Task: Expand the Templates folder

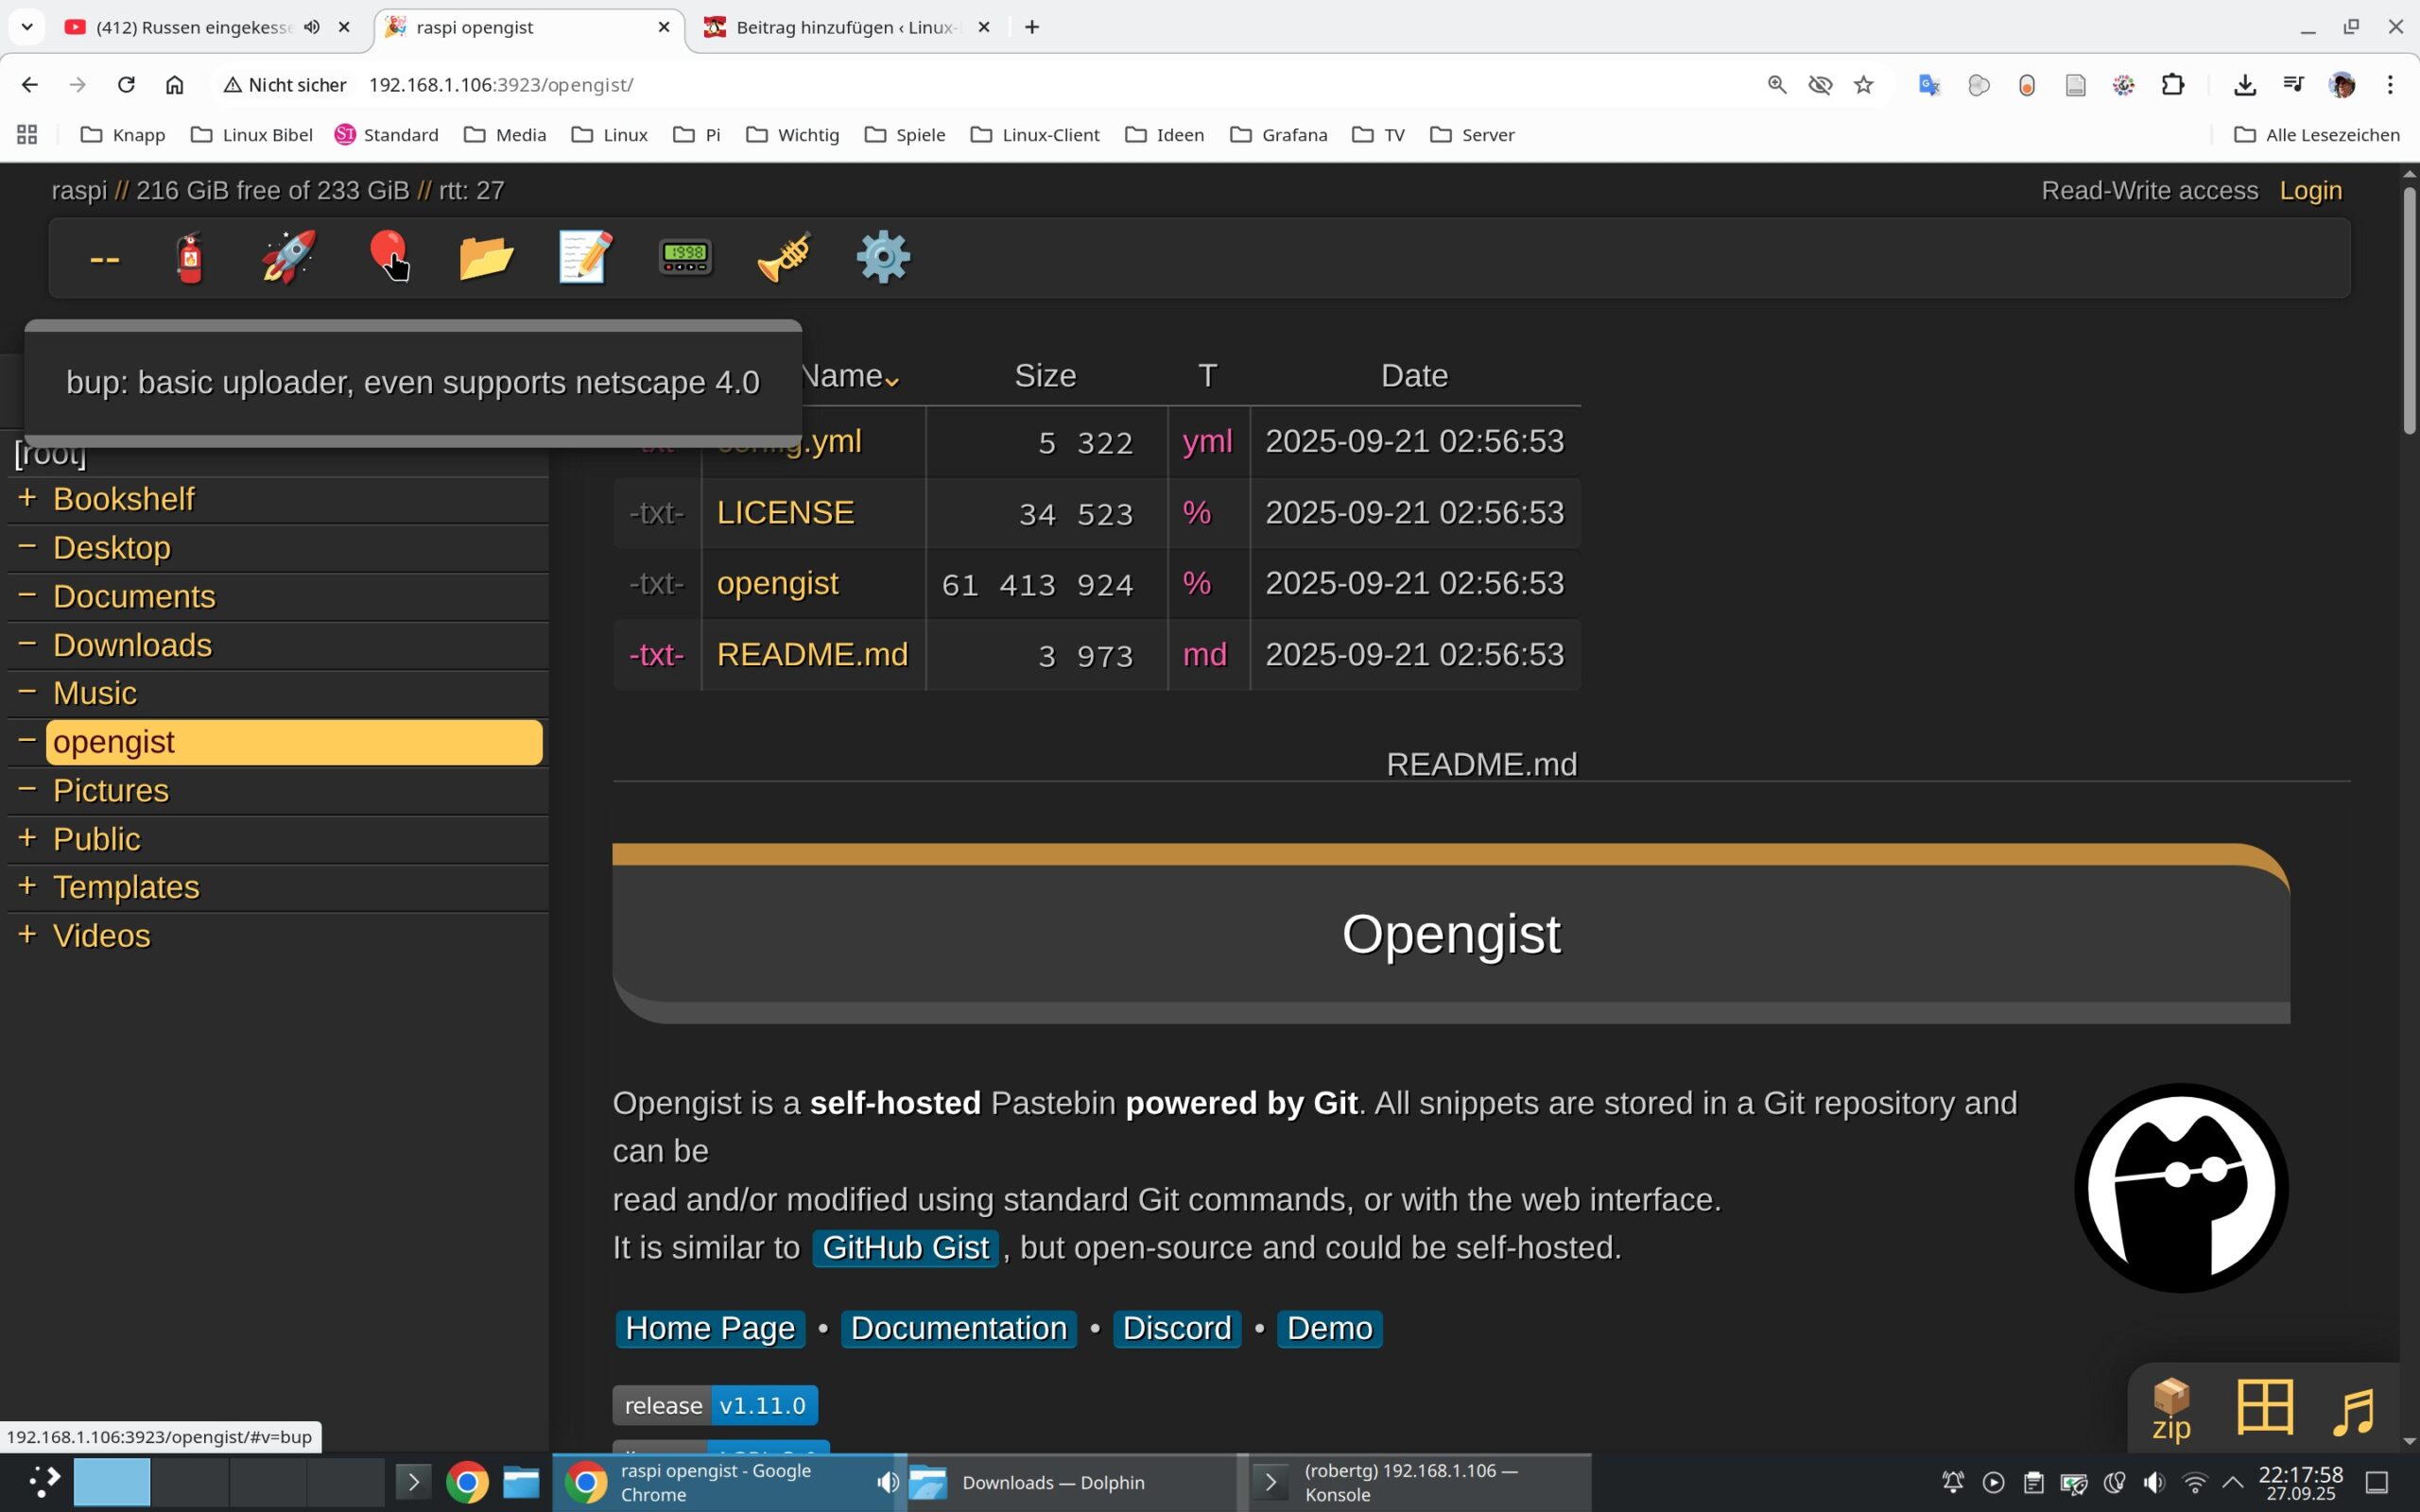Action: click(x=27, y=885)
